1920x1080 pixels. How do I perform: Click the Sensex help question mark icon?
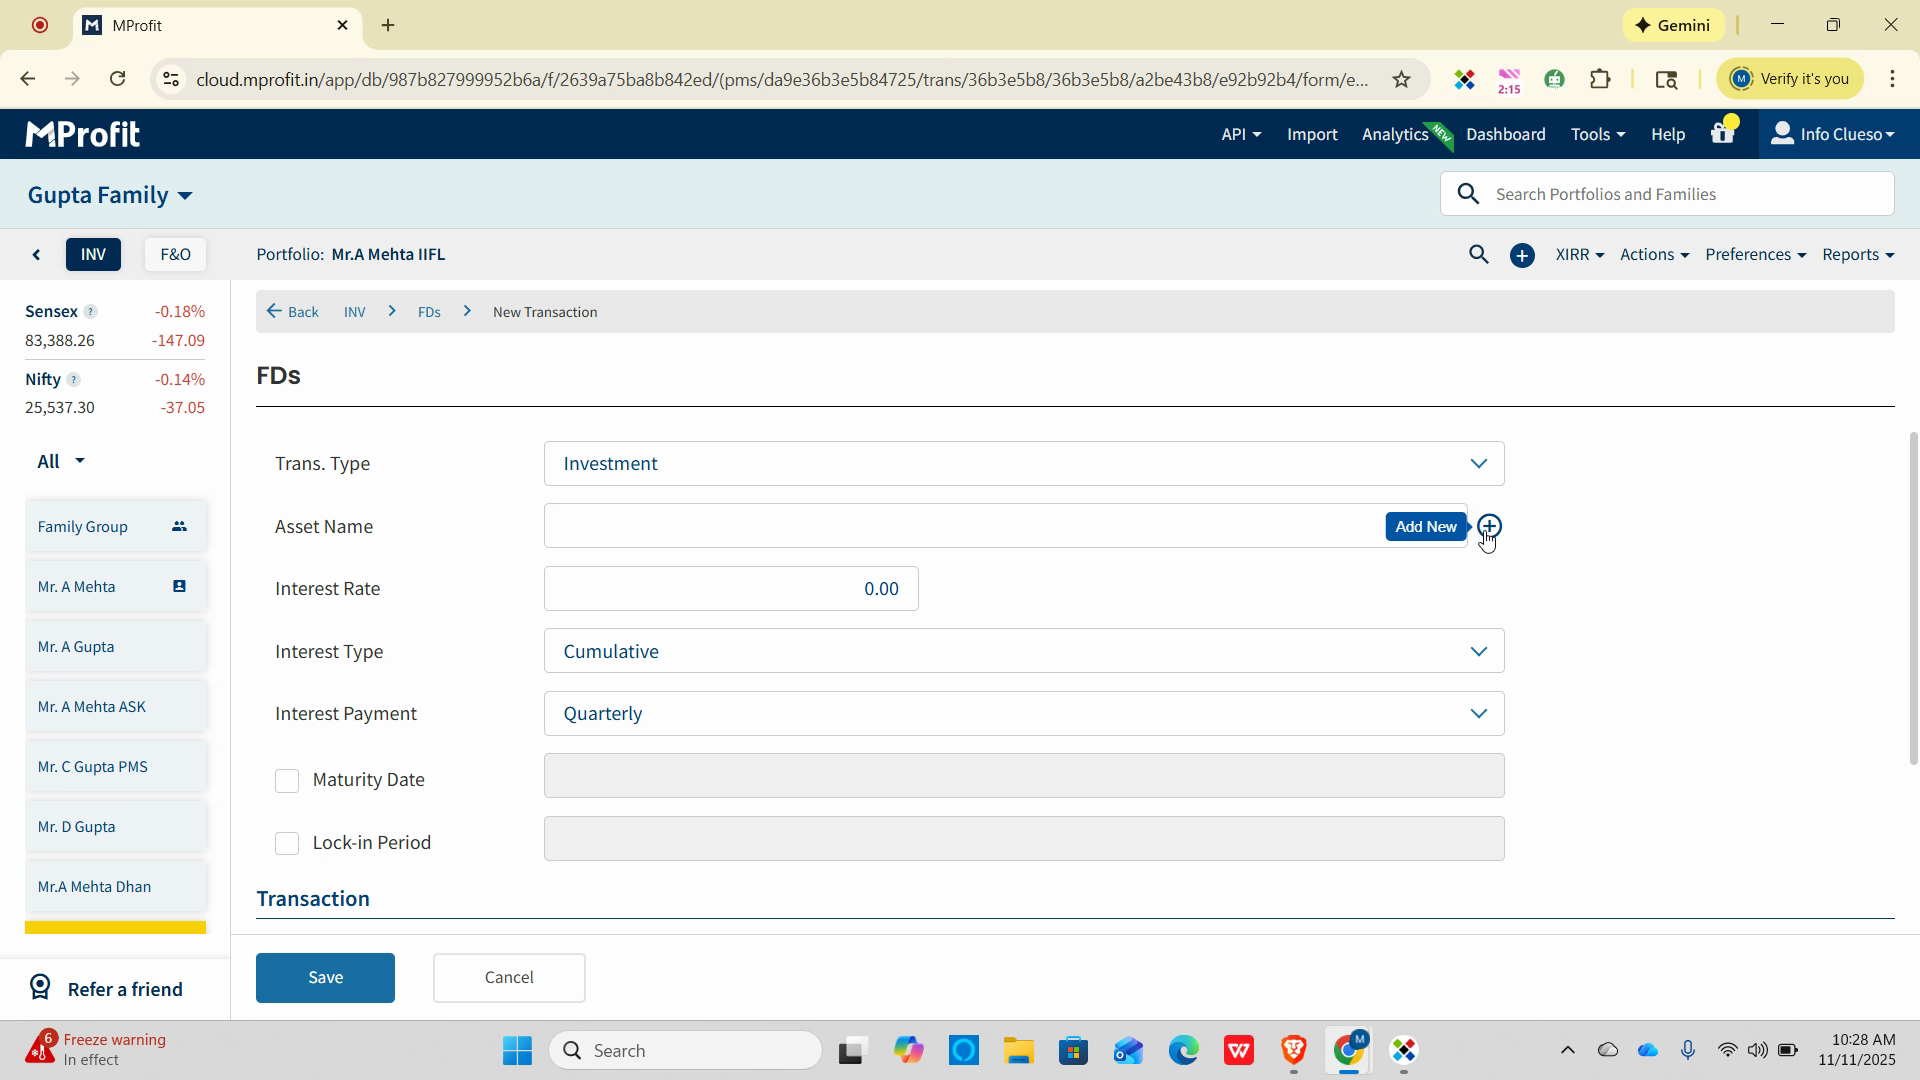pos(90,312)
